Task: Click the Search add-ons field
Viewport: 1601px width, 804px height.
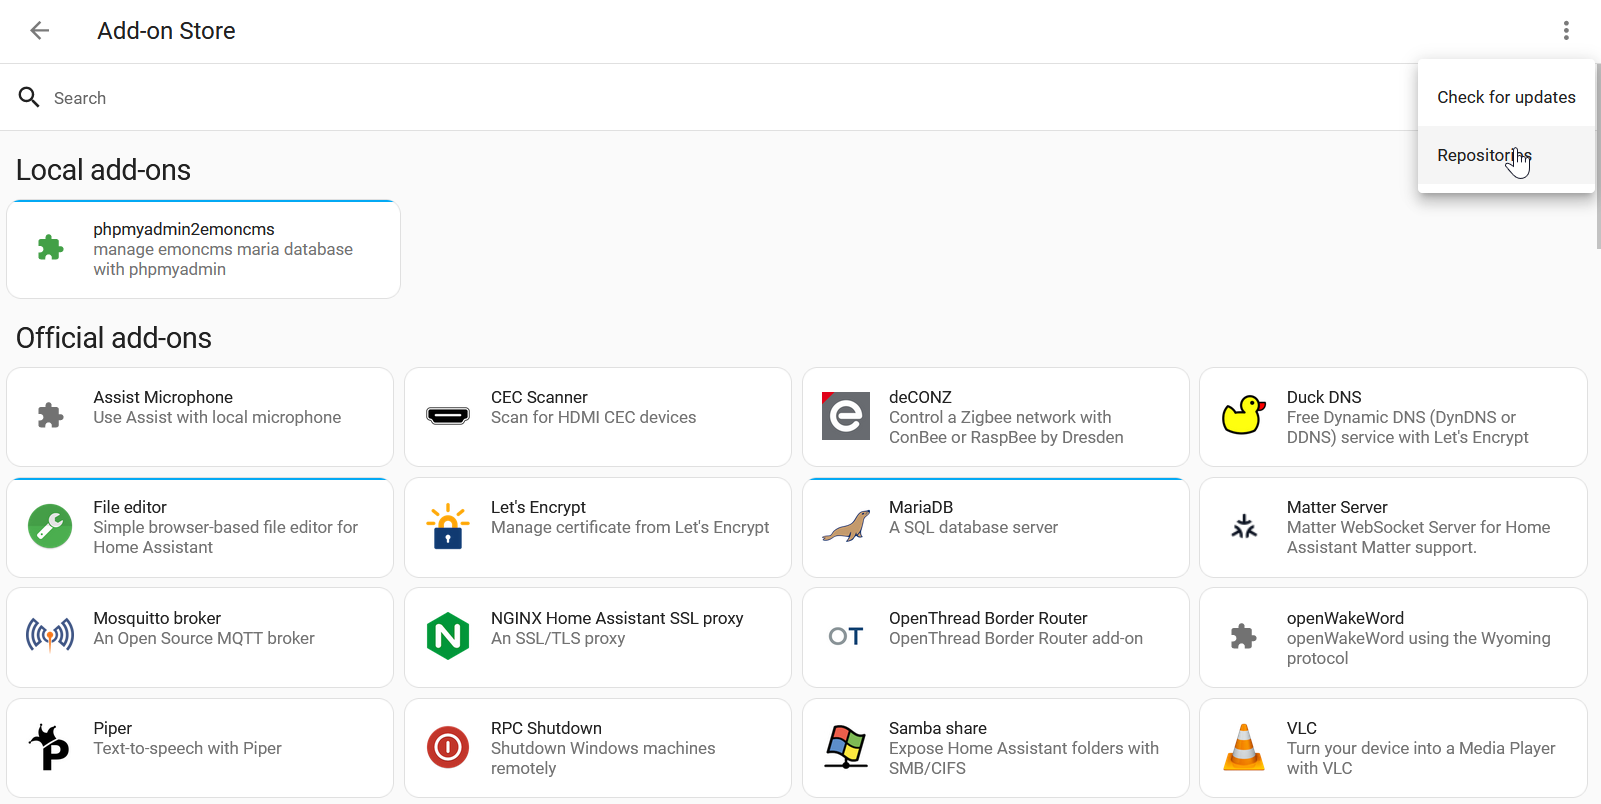Action: click(700, 98)
